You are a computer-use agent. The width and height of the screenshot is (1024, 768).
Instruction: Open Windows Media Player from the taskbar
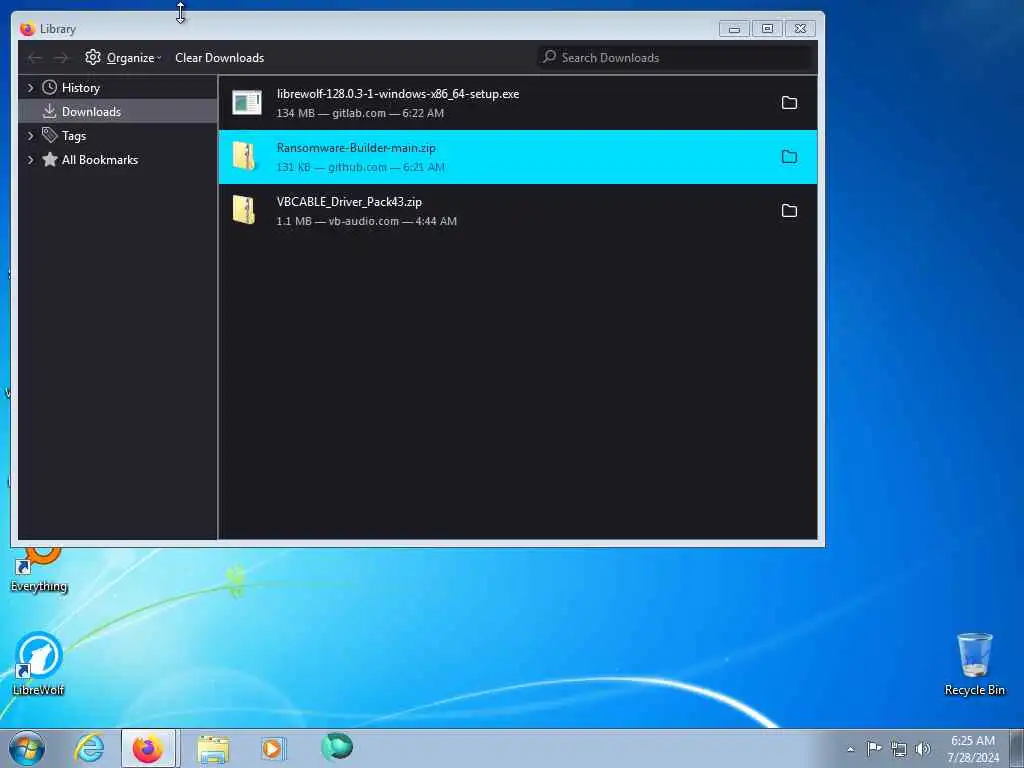point(272,748)
